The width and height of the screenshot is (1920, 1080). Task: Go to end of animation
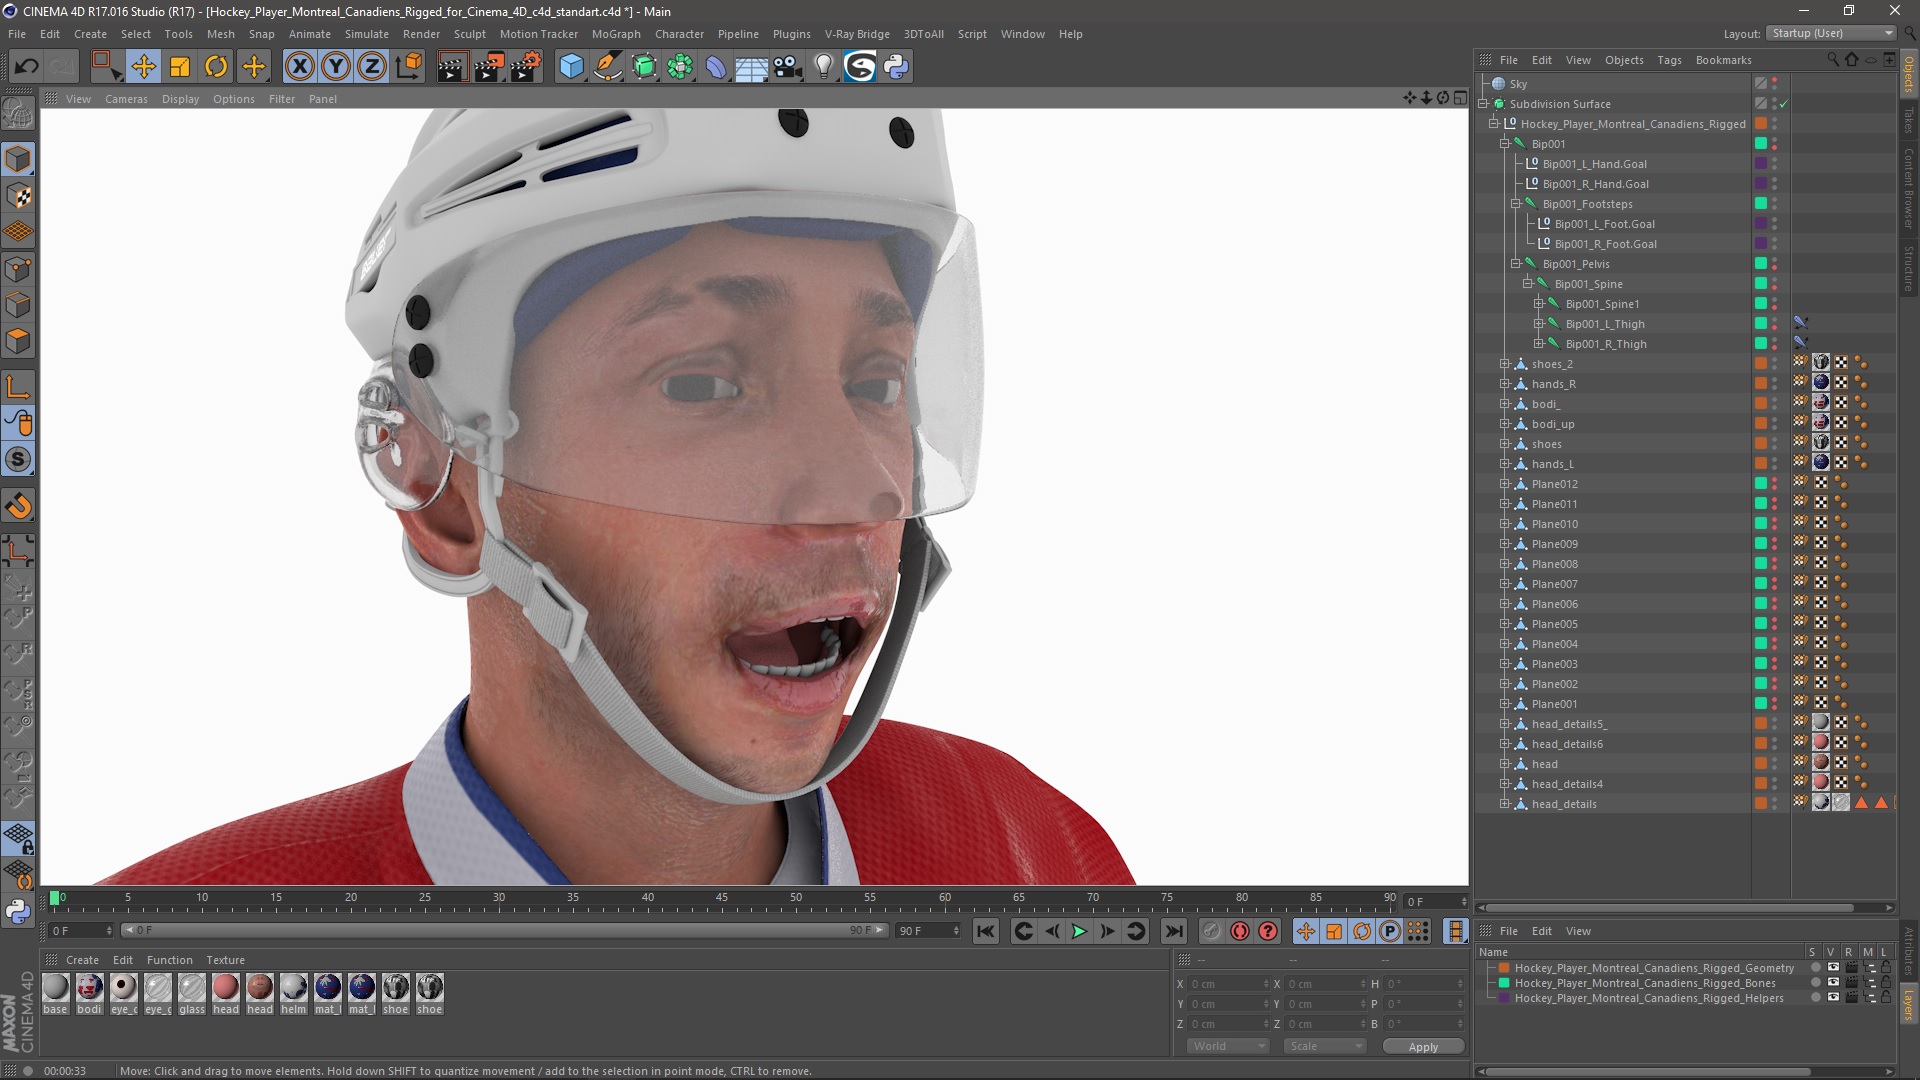pos(1174,932)
